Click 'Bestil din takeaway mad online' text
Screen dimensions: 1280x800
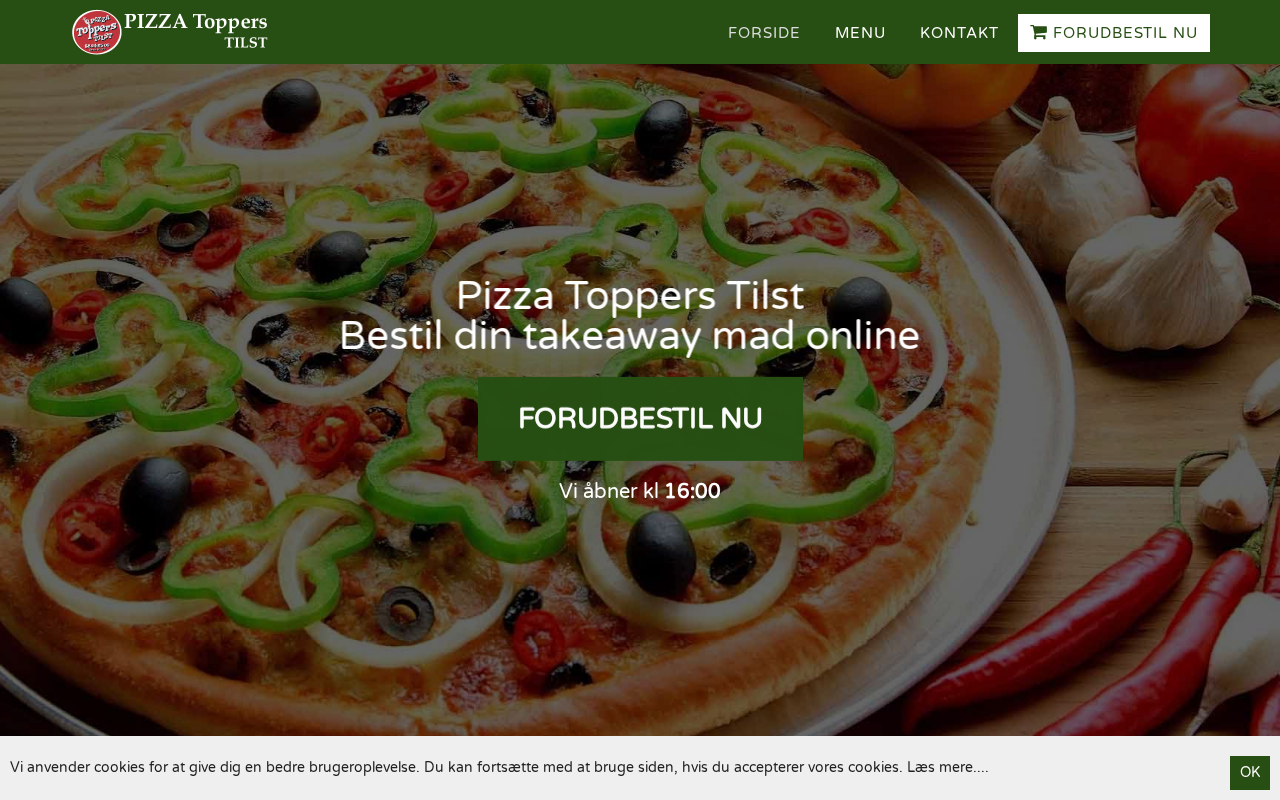pos(629,336)
